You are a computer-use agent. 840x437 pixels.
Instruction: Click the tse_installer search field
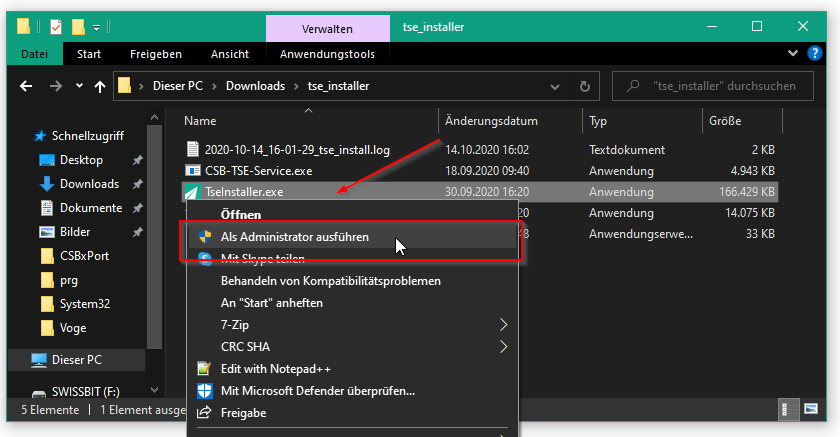tap(712, 86)
